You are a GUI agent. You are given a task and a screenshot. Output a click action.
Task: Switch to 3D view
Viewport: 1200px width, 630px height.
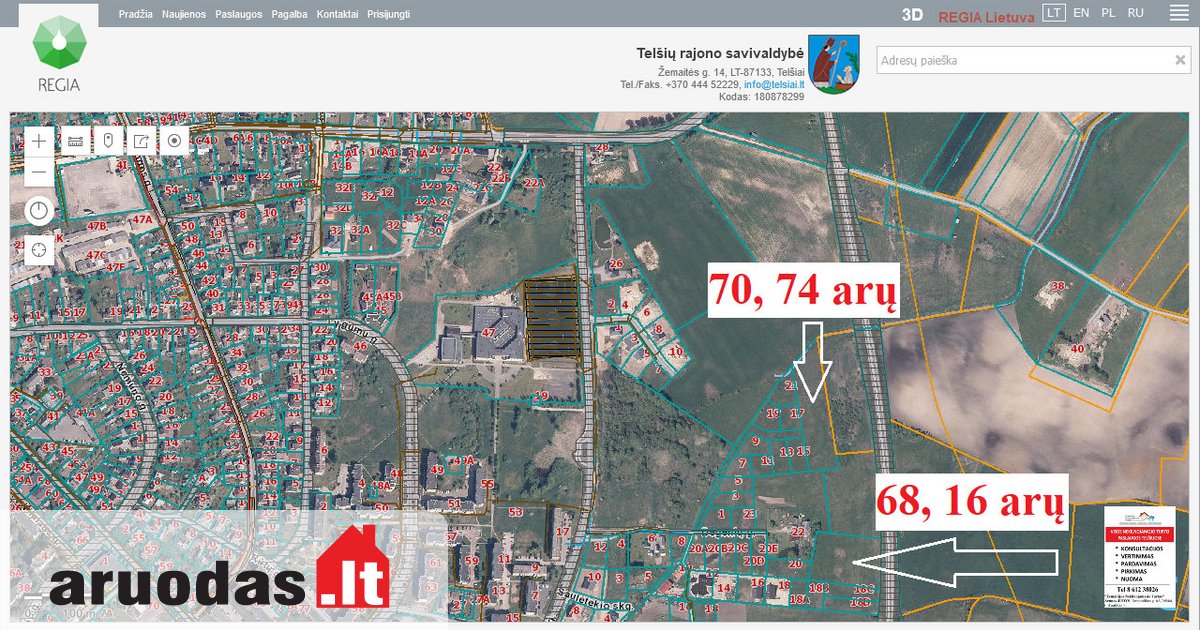911,14
